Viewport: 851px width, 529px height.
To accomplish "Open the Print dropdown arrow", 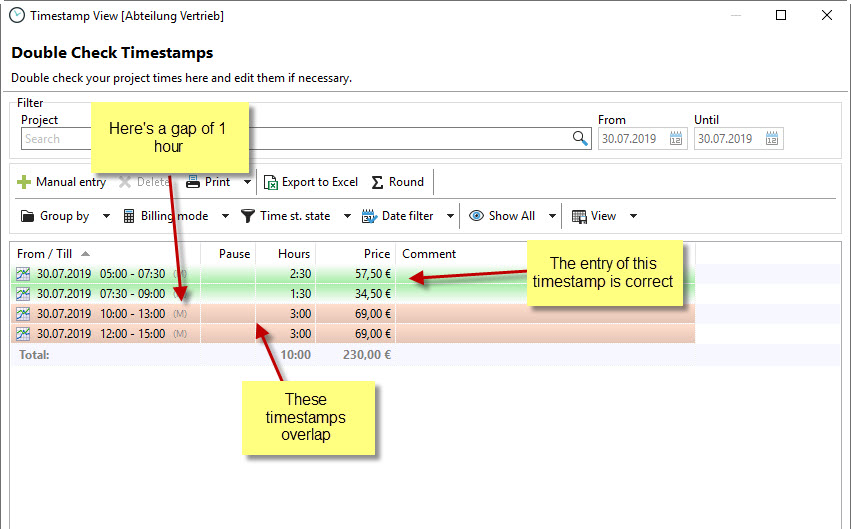I will tap(247, 182).
